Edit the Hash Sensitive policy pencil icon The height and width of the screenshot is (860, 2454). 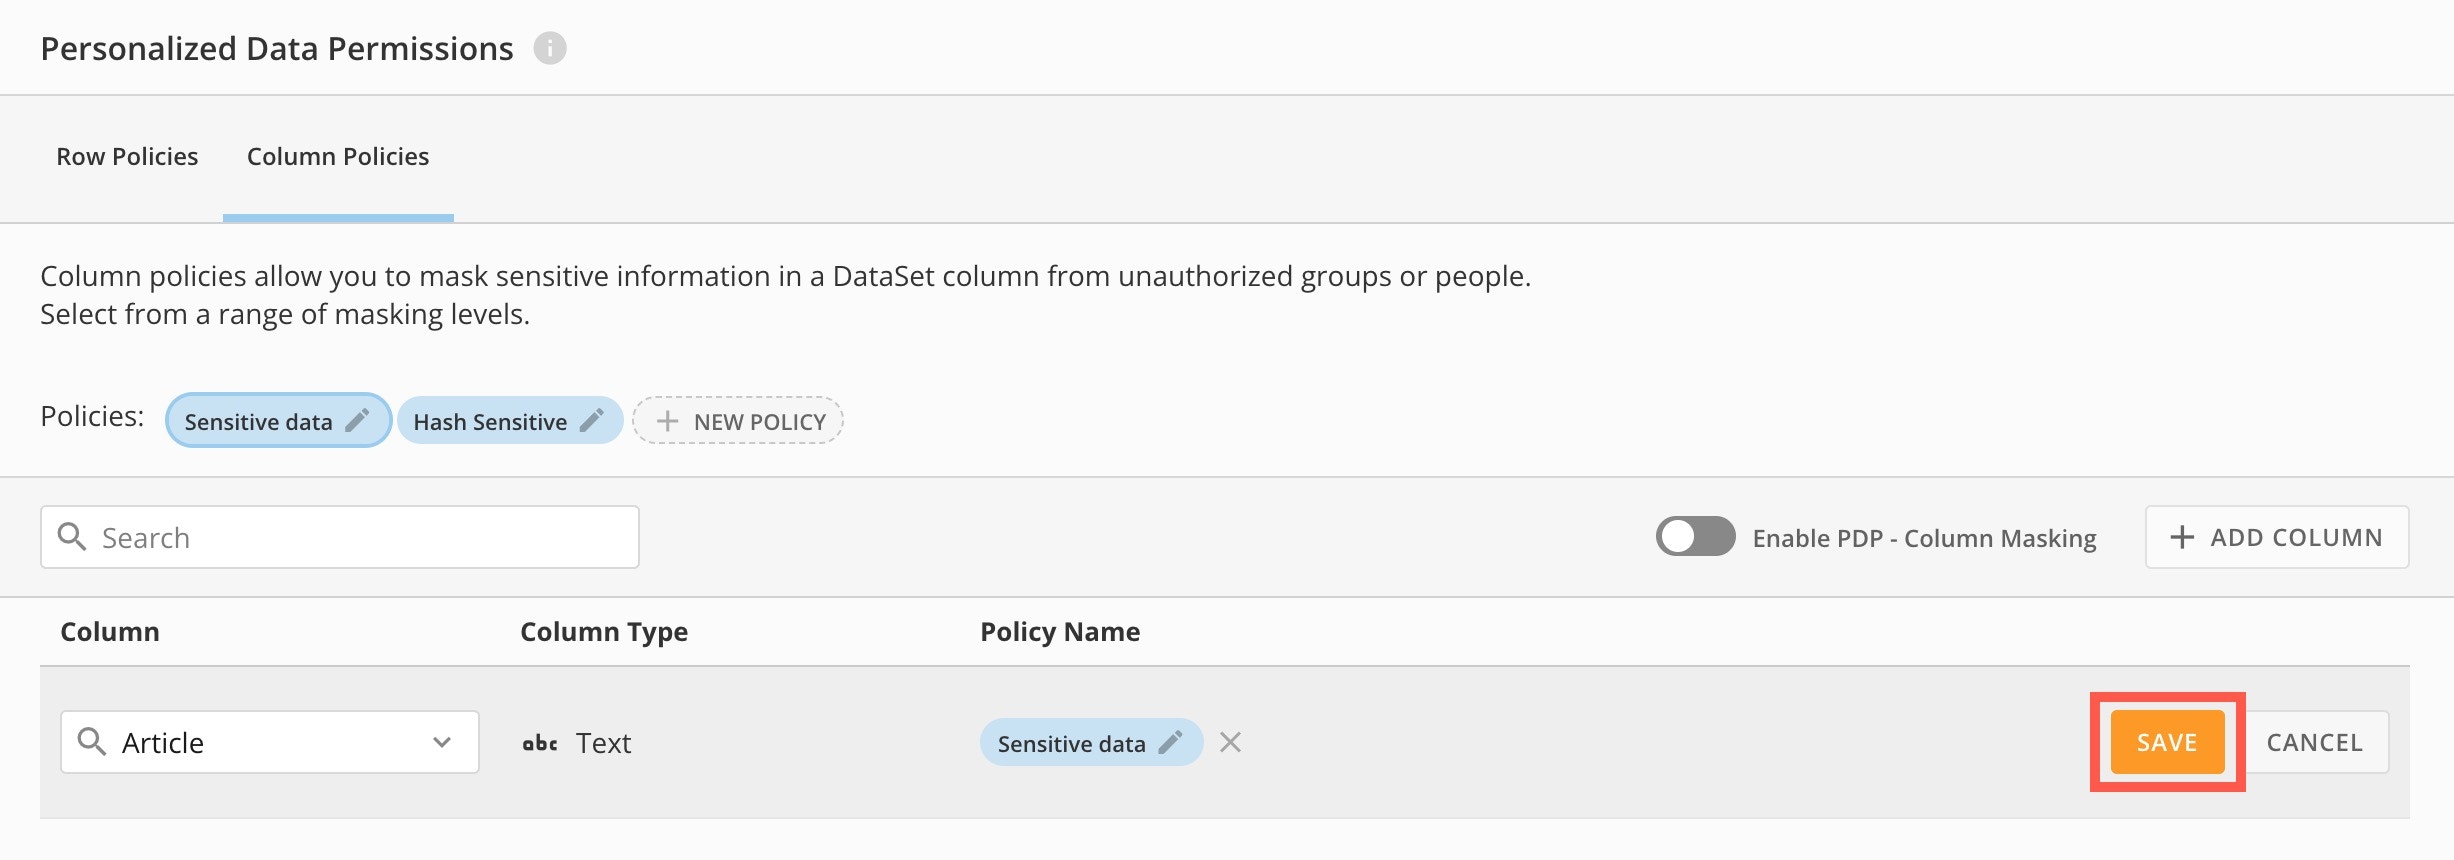point(592,421)
